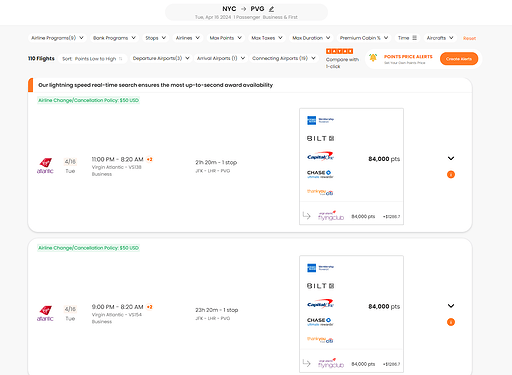Viewport: 512px width, 375px height.
Task: Select the Capital One logo in the first flight card
Action: click(x=320, y=156)
